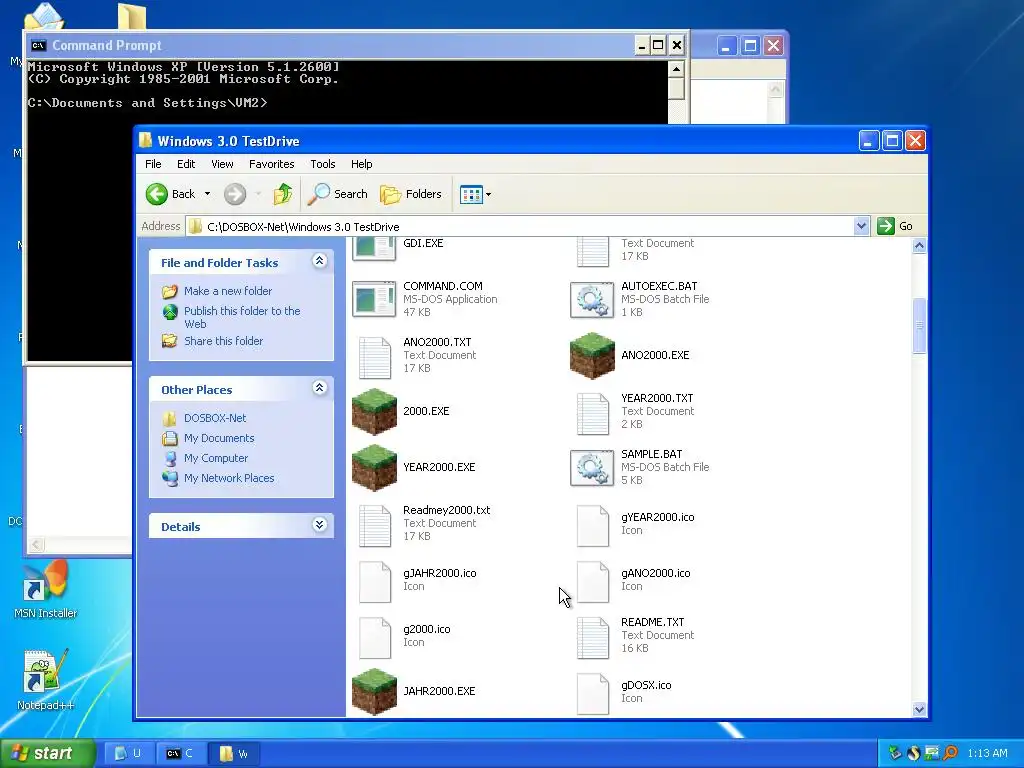Open My Documents from Other Places
The height and width of the screenshot is (768, 1024).
point(219,438)
